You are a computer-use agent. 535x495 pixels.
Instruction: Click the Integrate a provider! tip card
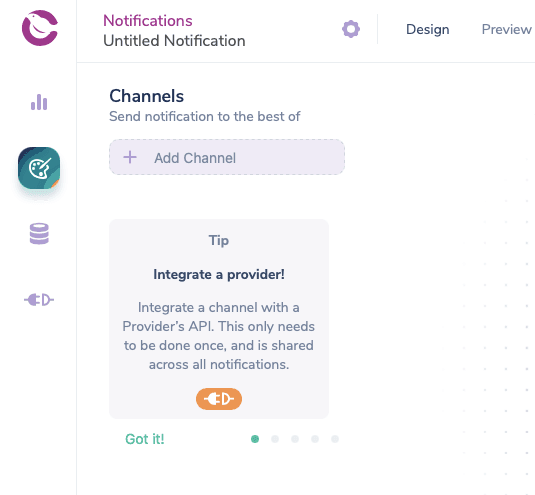219,319
